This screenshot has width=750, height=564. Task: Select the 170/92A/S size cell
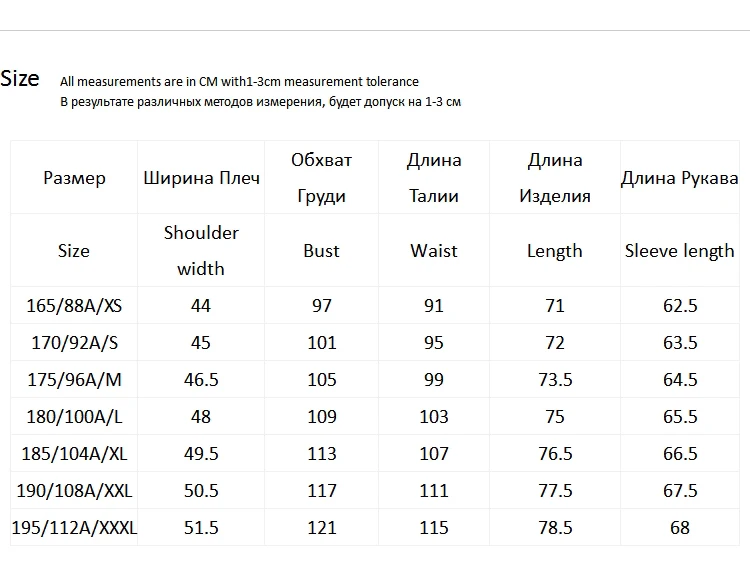click(x=74, y=343)
